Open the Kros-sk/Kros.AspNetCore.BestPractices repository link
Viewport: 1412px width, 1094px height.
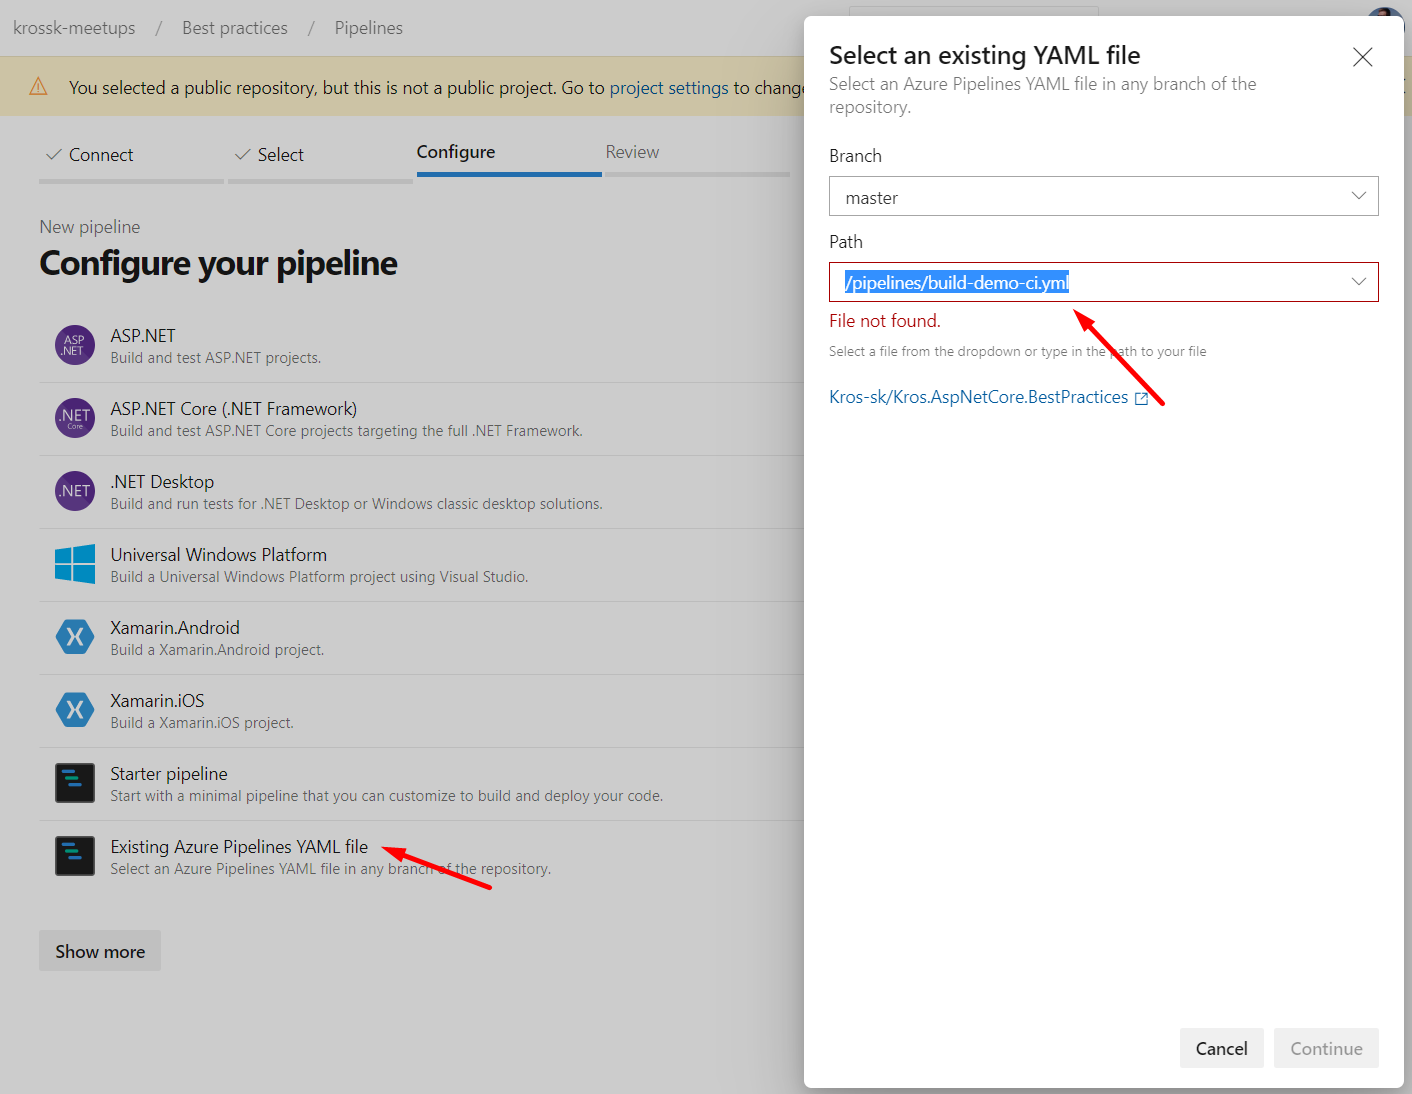(x=978, y=397)
